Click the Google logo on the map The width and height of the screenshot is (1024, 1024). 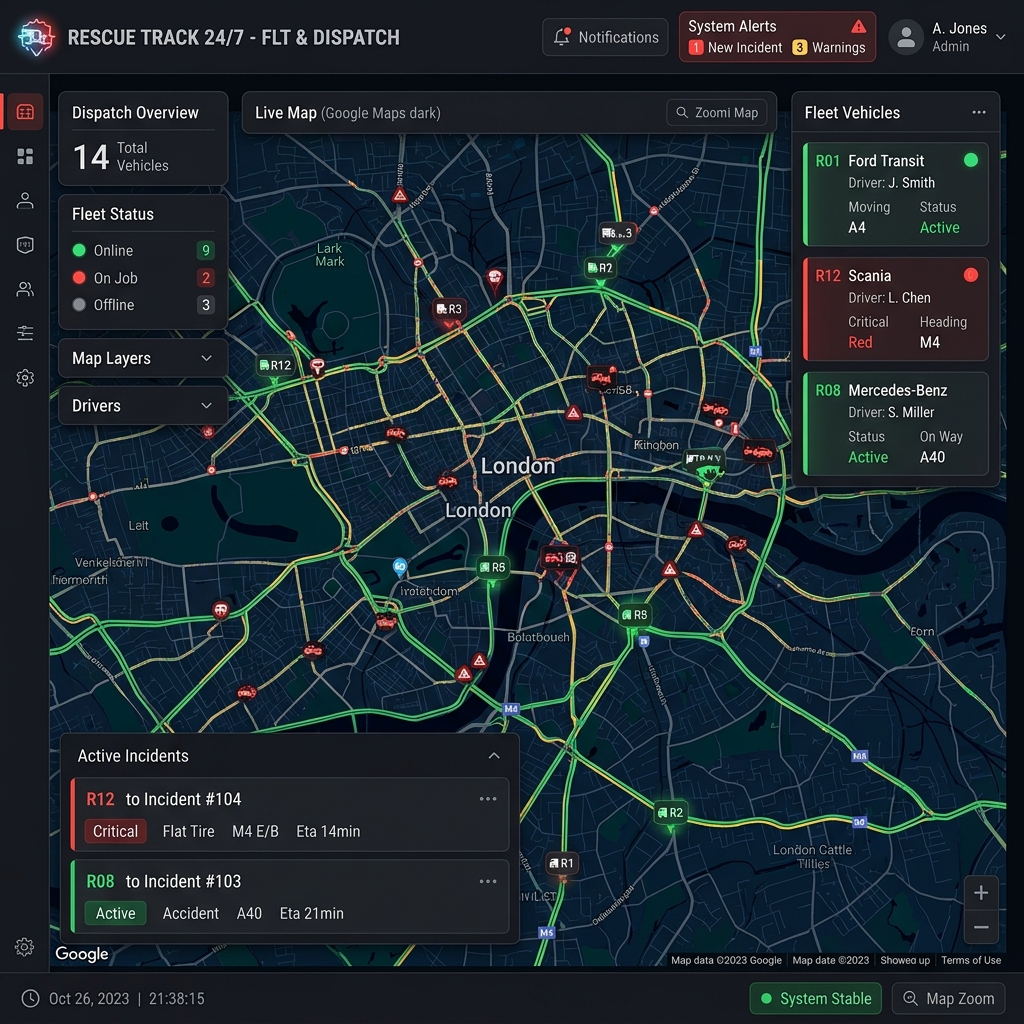(x=82, y=954)
